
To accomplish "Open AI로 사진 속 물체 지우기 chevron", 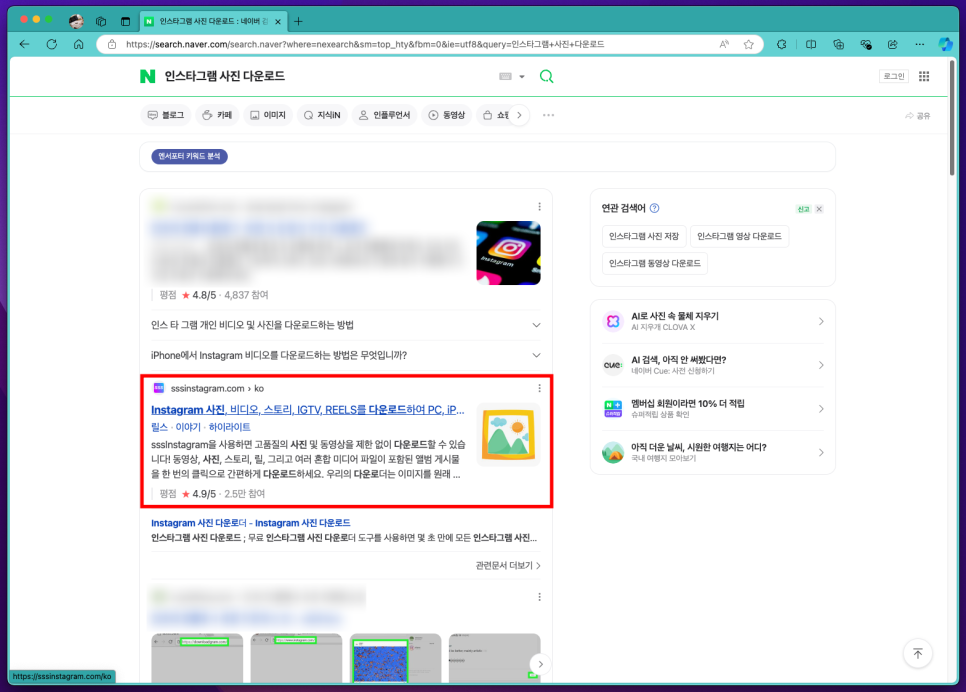I will coord(821,322).
